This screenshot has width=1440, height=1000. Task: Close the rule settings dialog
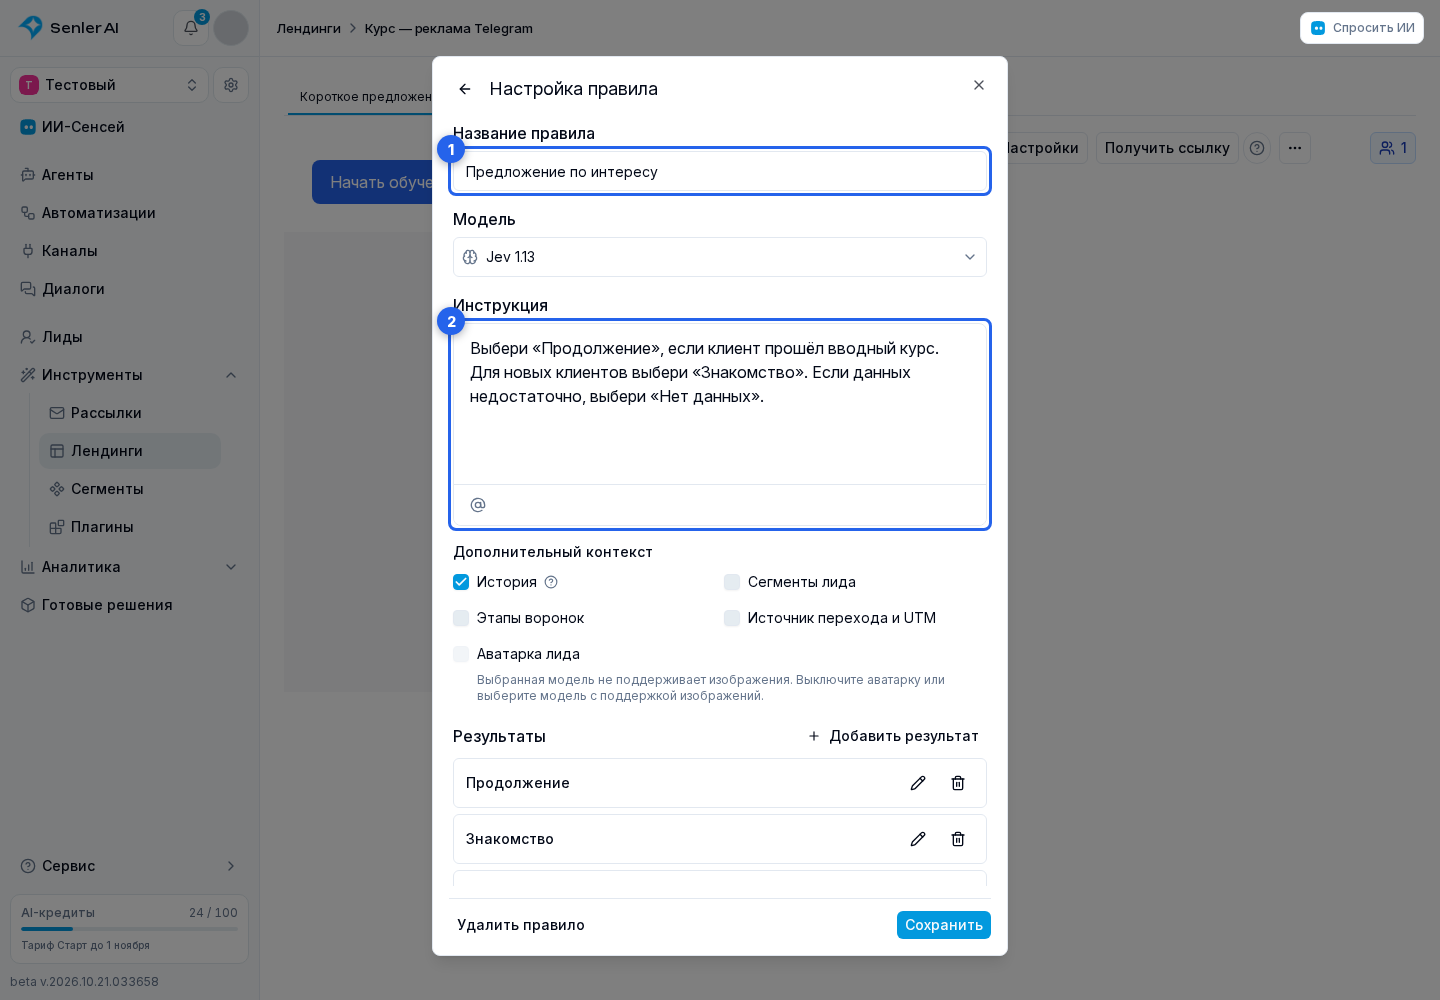click(979, 85)
